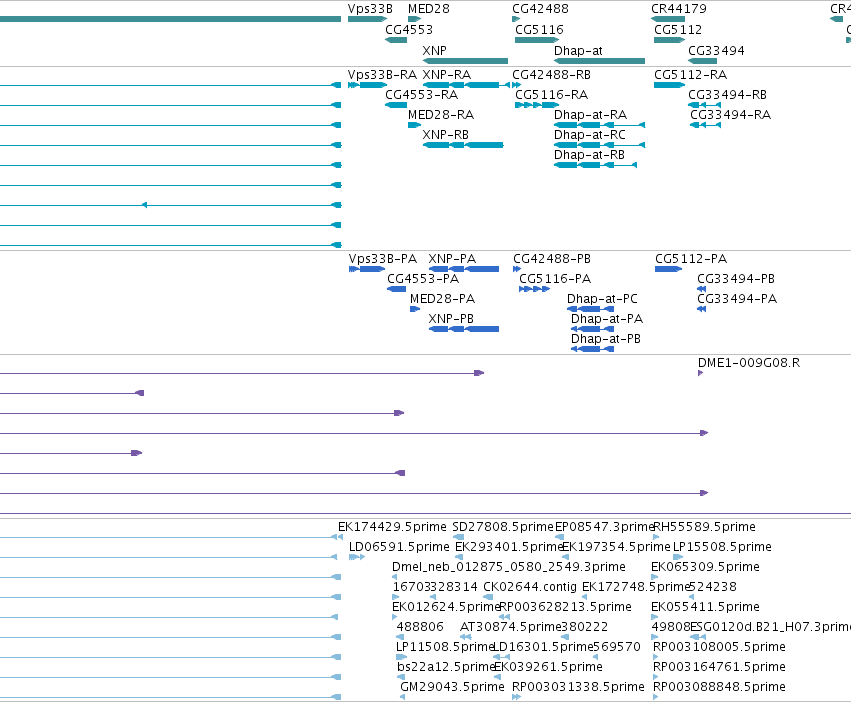Select transcript Dhap-at-RA label
The width and height of the screenshot is (851, 702).
[x=590, y=115]
